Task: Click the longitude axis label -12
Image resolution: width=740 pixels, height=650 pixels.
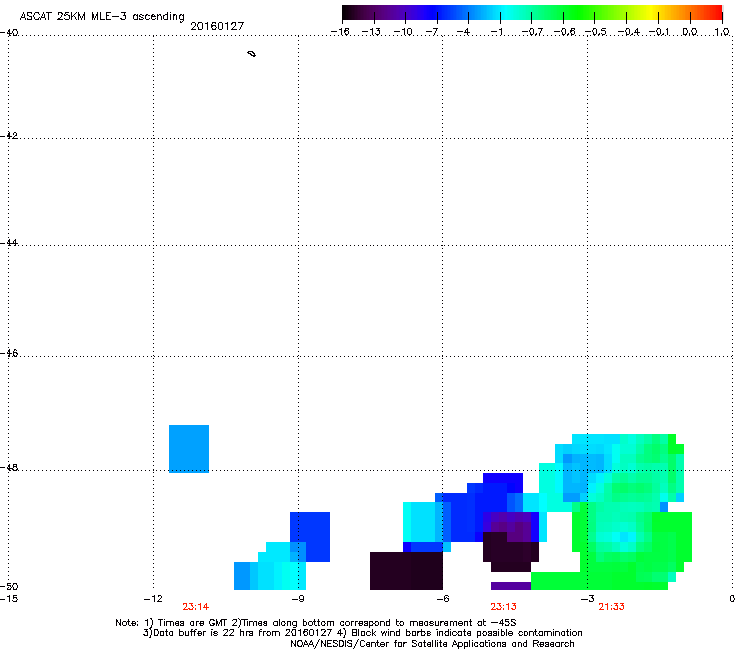Action: [153, 599]
